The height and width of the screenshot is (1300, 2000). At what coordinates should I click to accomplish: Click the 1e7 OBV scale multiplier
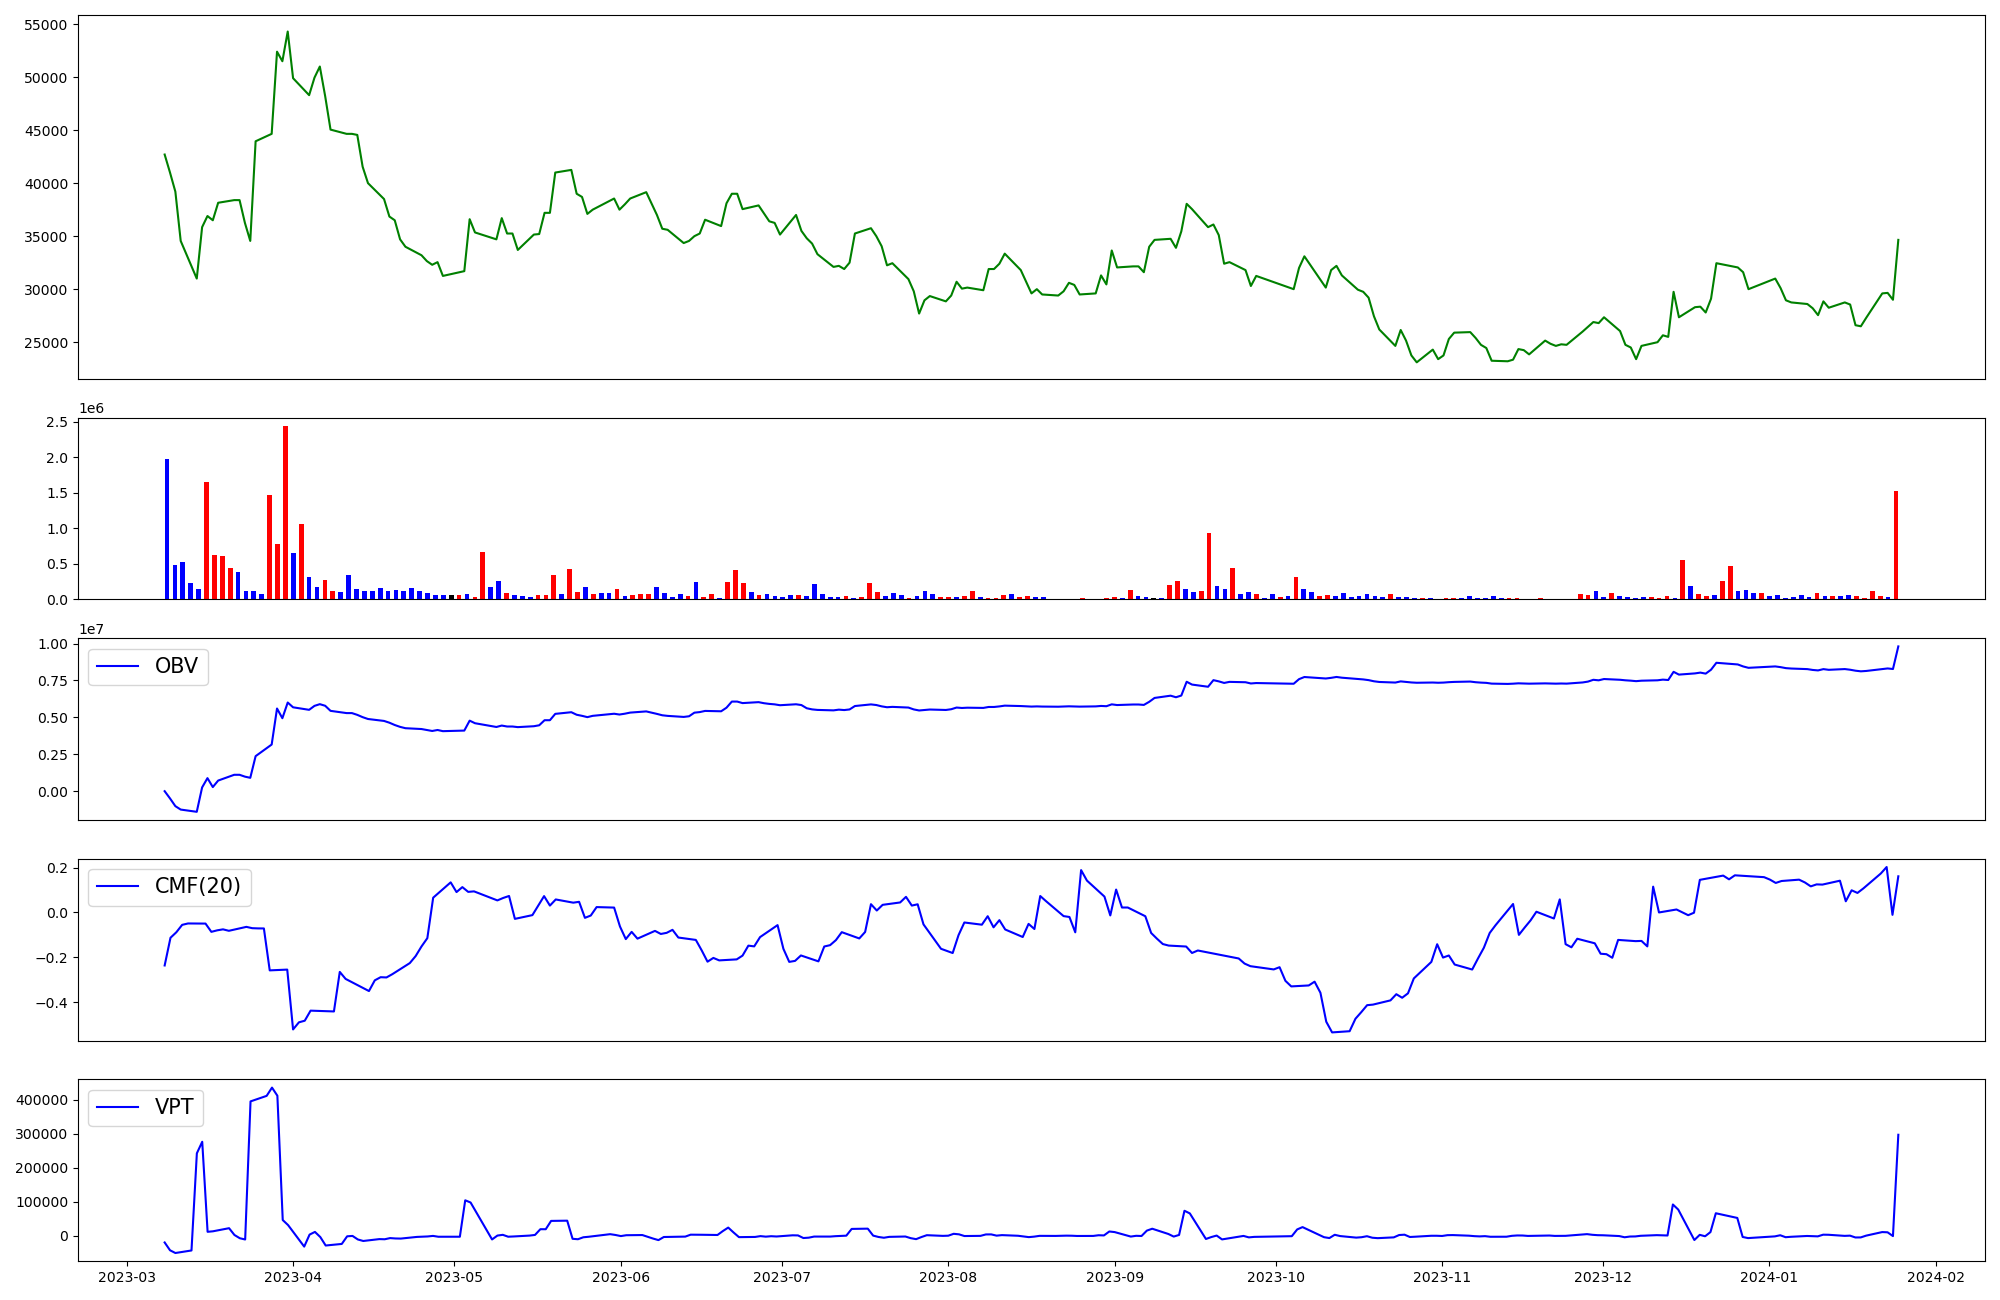click(91, 629)
